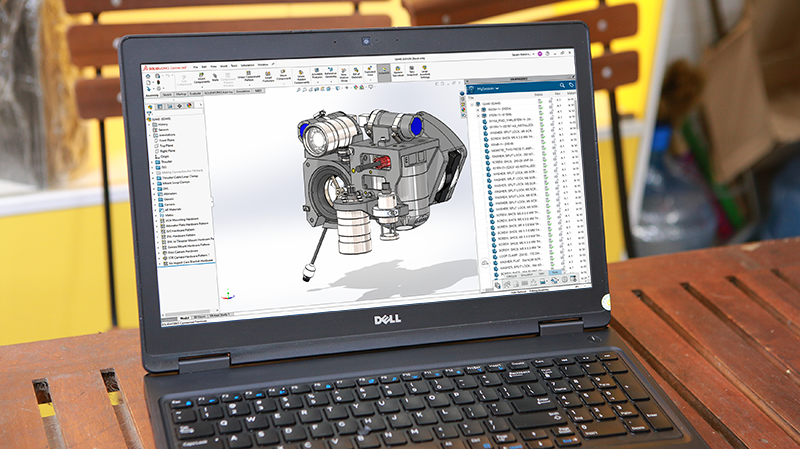This screenshot has height=449, width=800.
Task: Open the search icon in MySession panel
Action: click(x=564, y=85)
